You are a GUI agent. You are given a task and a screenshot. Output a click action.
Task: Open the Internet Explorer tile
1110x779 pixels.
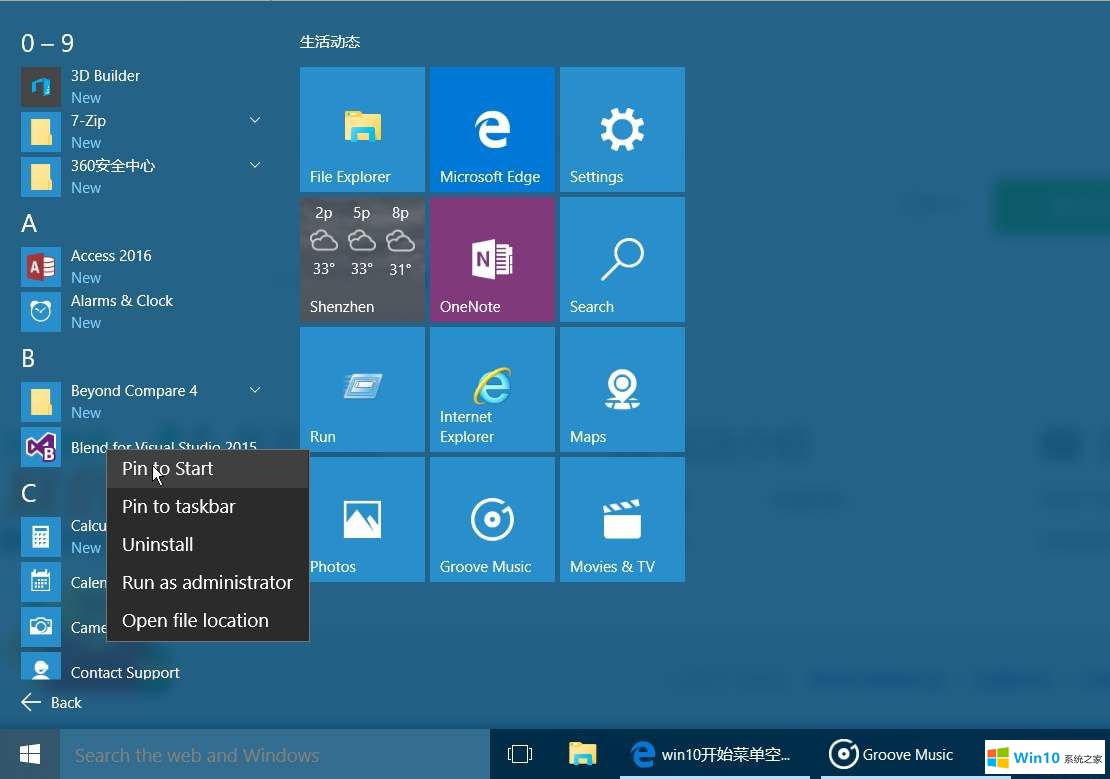[492, 390]
